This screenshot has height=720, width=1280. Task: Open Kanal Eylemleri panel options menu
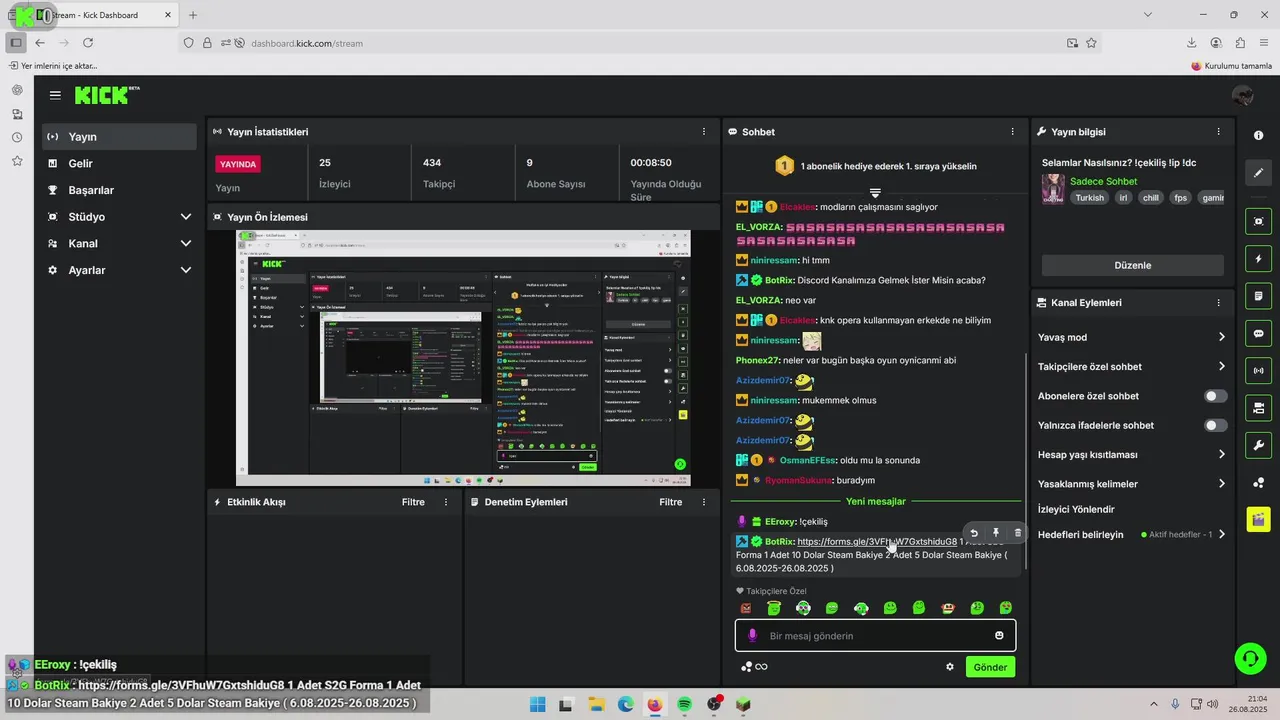tap(1218, 303)
